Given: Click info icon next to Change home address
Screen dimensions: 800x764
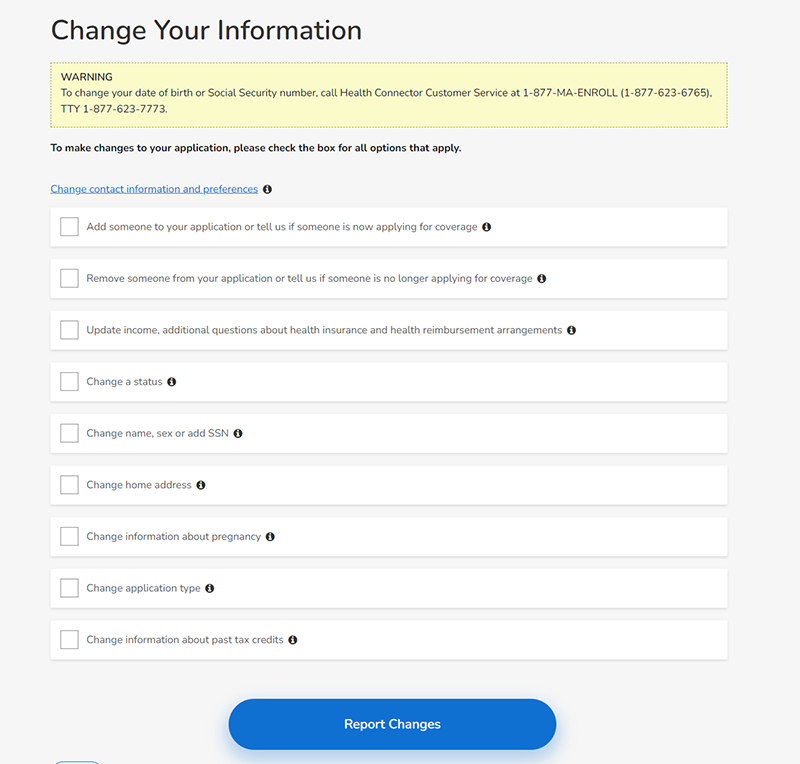Looking at the screenshot, I should [201, 485].
